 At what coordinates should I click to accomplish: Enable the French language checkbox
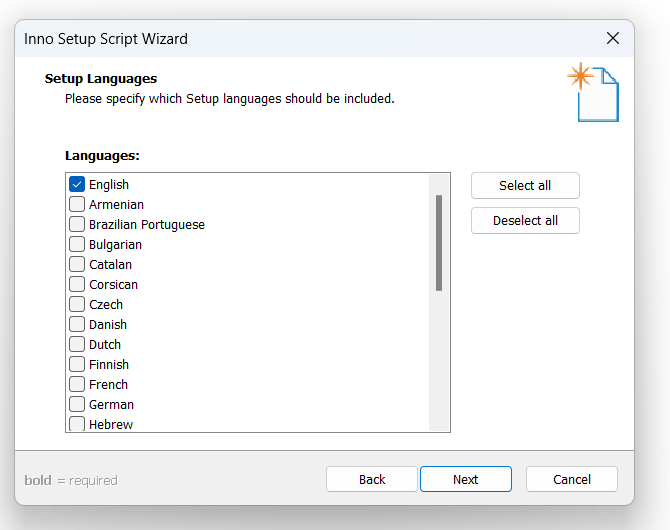[77, 384]
